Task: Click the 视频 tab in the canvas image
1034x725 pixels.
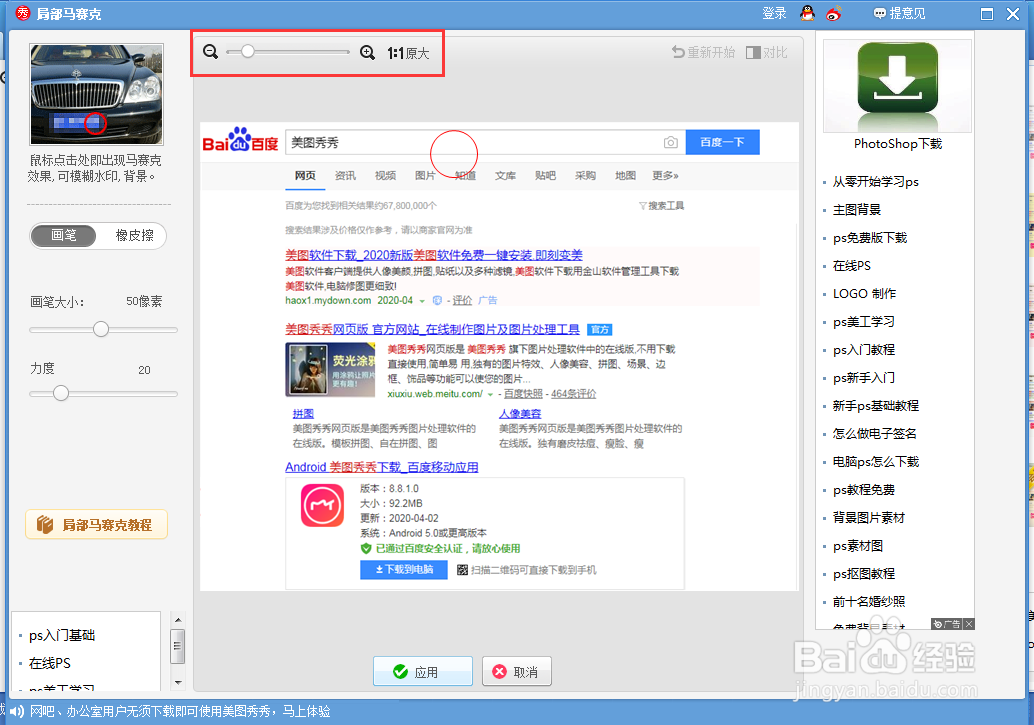Action: (x=385, y=175)
